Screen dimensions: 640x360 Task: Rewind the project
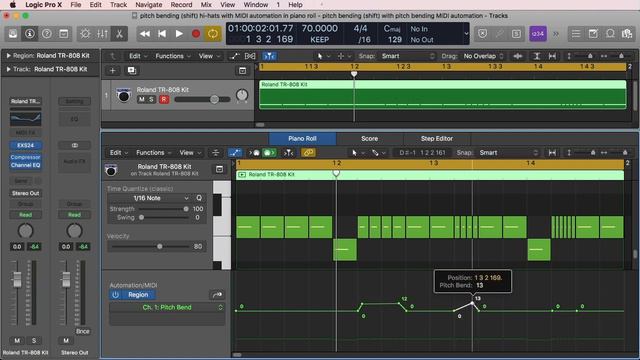coord(144,33)
